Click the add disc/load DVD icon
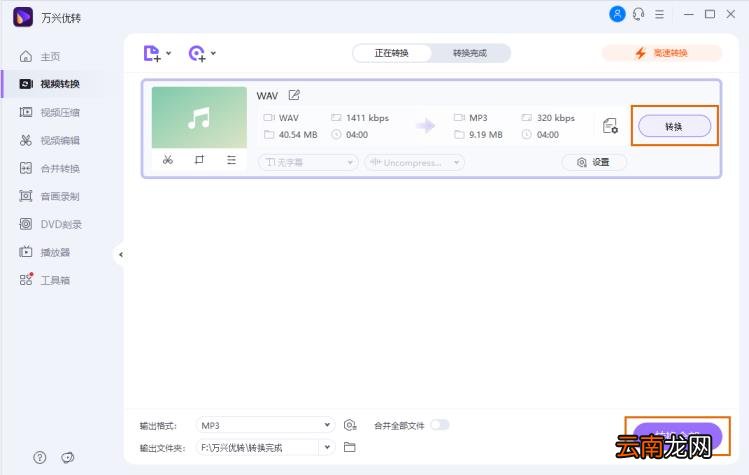The height and width of the screenshot is (475, 749). pos(197,54)
